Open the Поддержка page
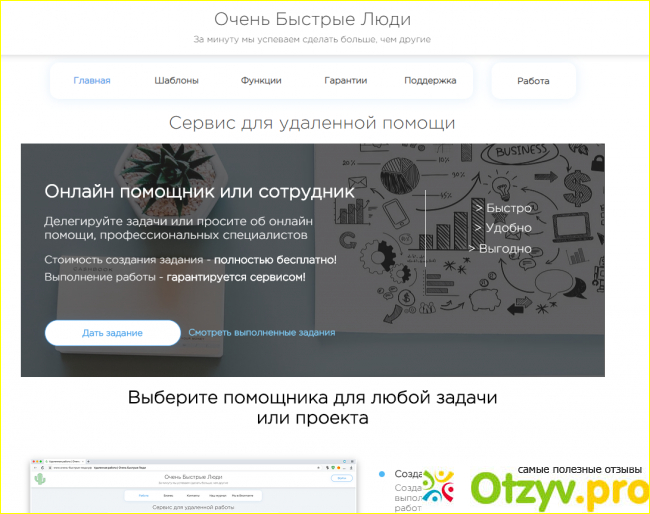 point(430,81)
